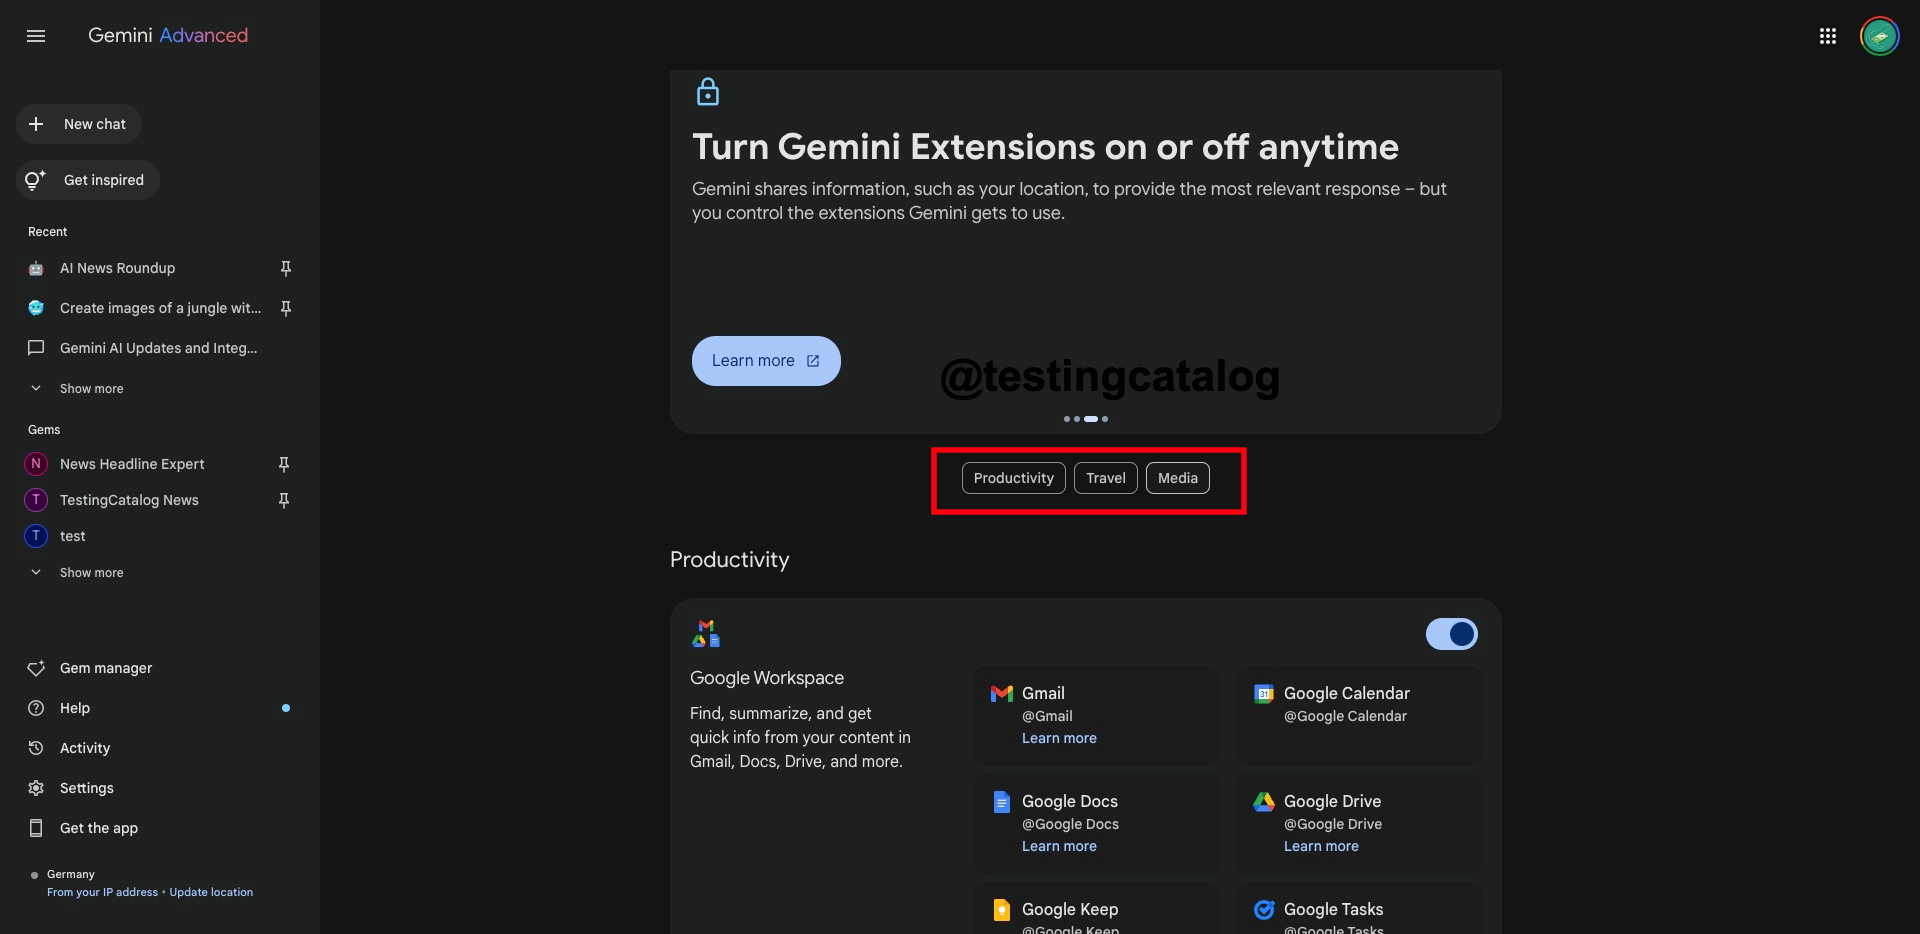This screenshot has height=934, width=1920.
Task: Click the Settings gear icon
Action: tap(36, 788)
